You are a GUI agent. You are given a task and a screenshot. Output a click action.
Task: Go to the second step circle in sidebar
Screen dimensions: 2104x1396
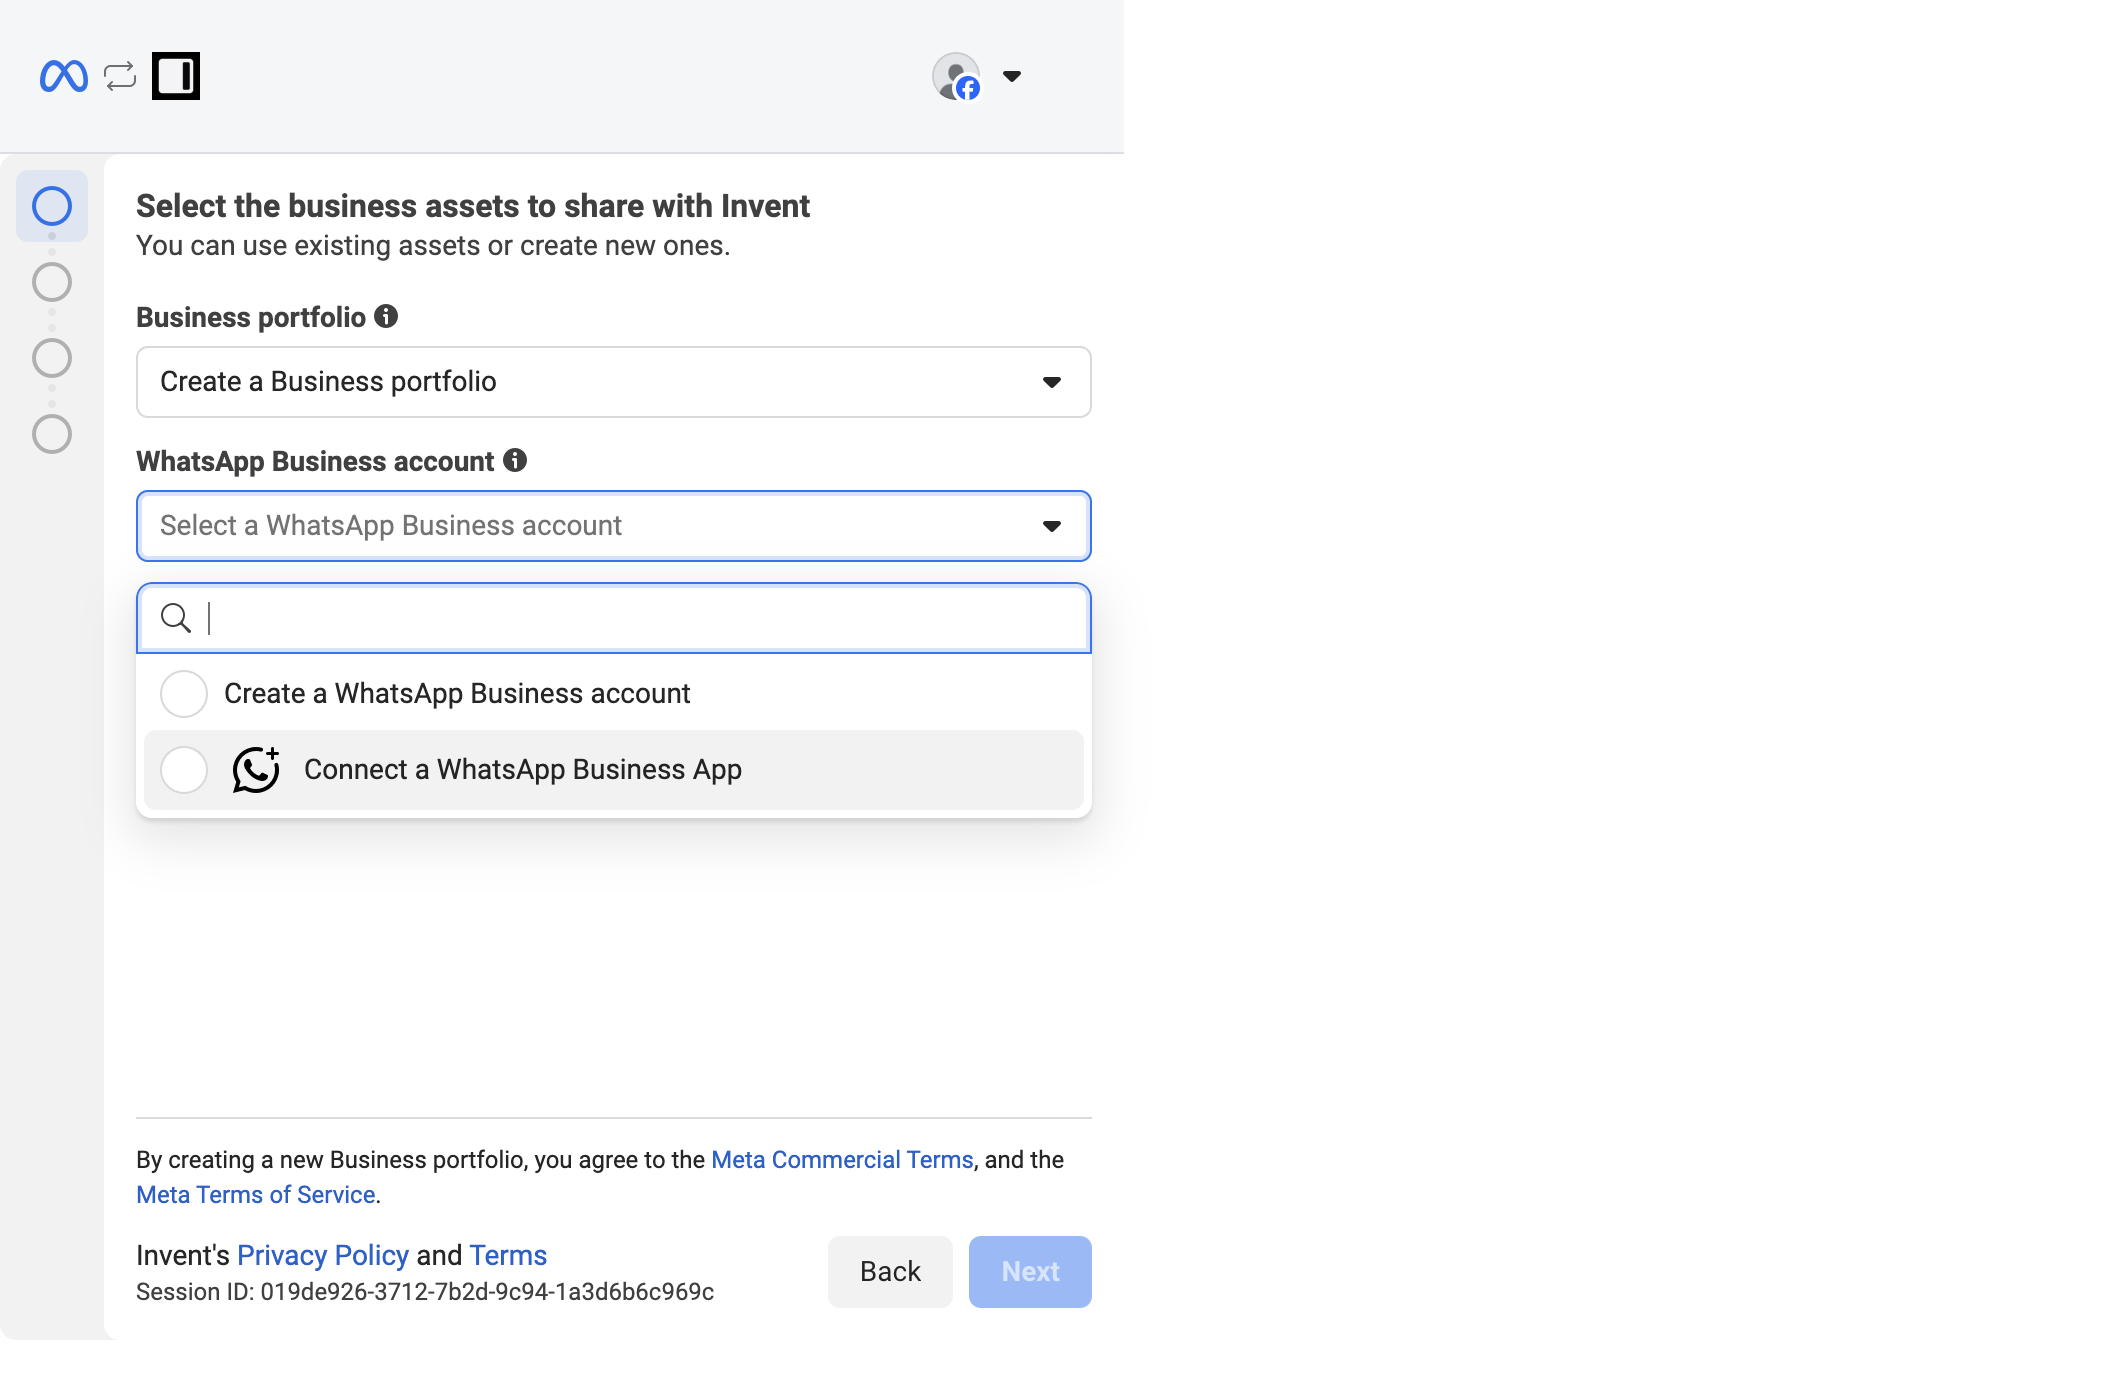click(52, 282)
